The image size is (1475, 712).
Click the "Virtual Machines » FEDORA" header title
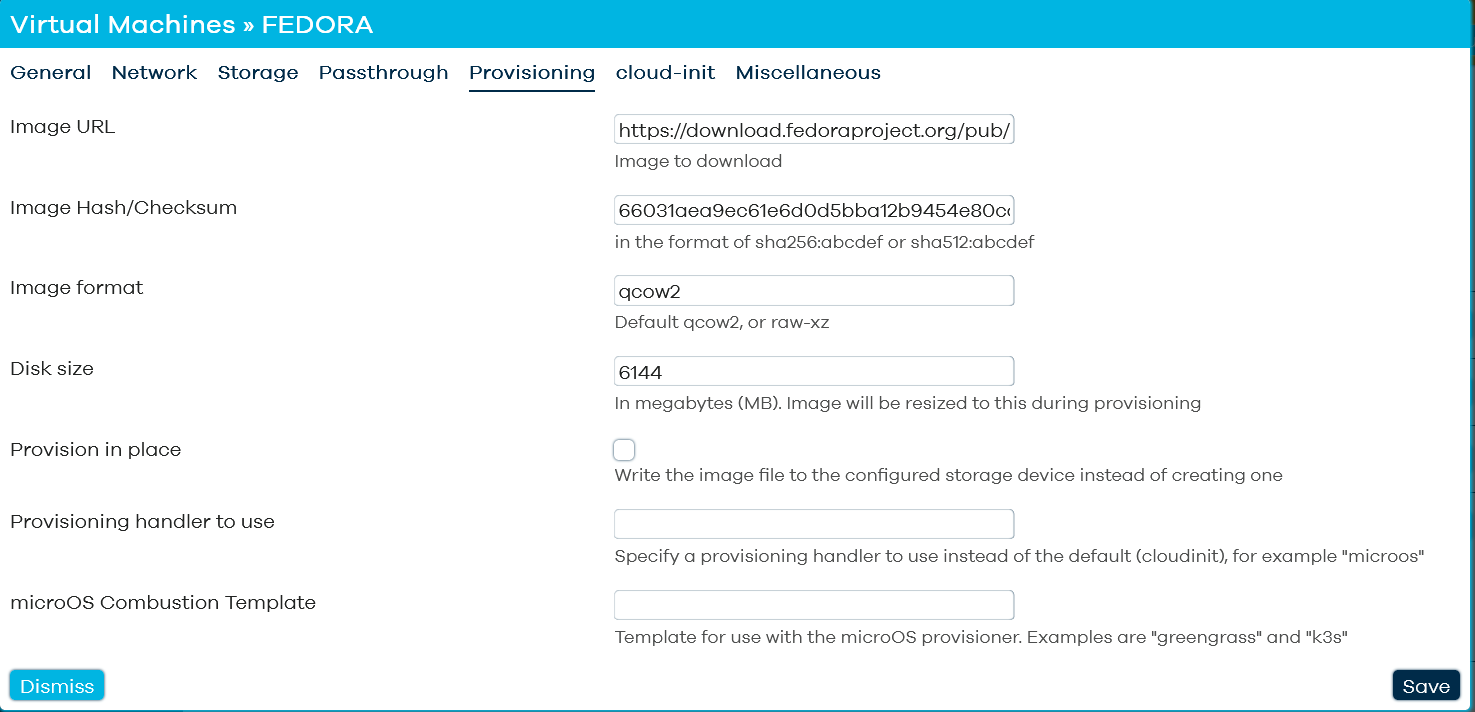coord(192,25)
